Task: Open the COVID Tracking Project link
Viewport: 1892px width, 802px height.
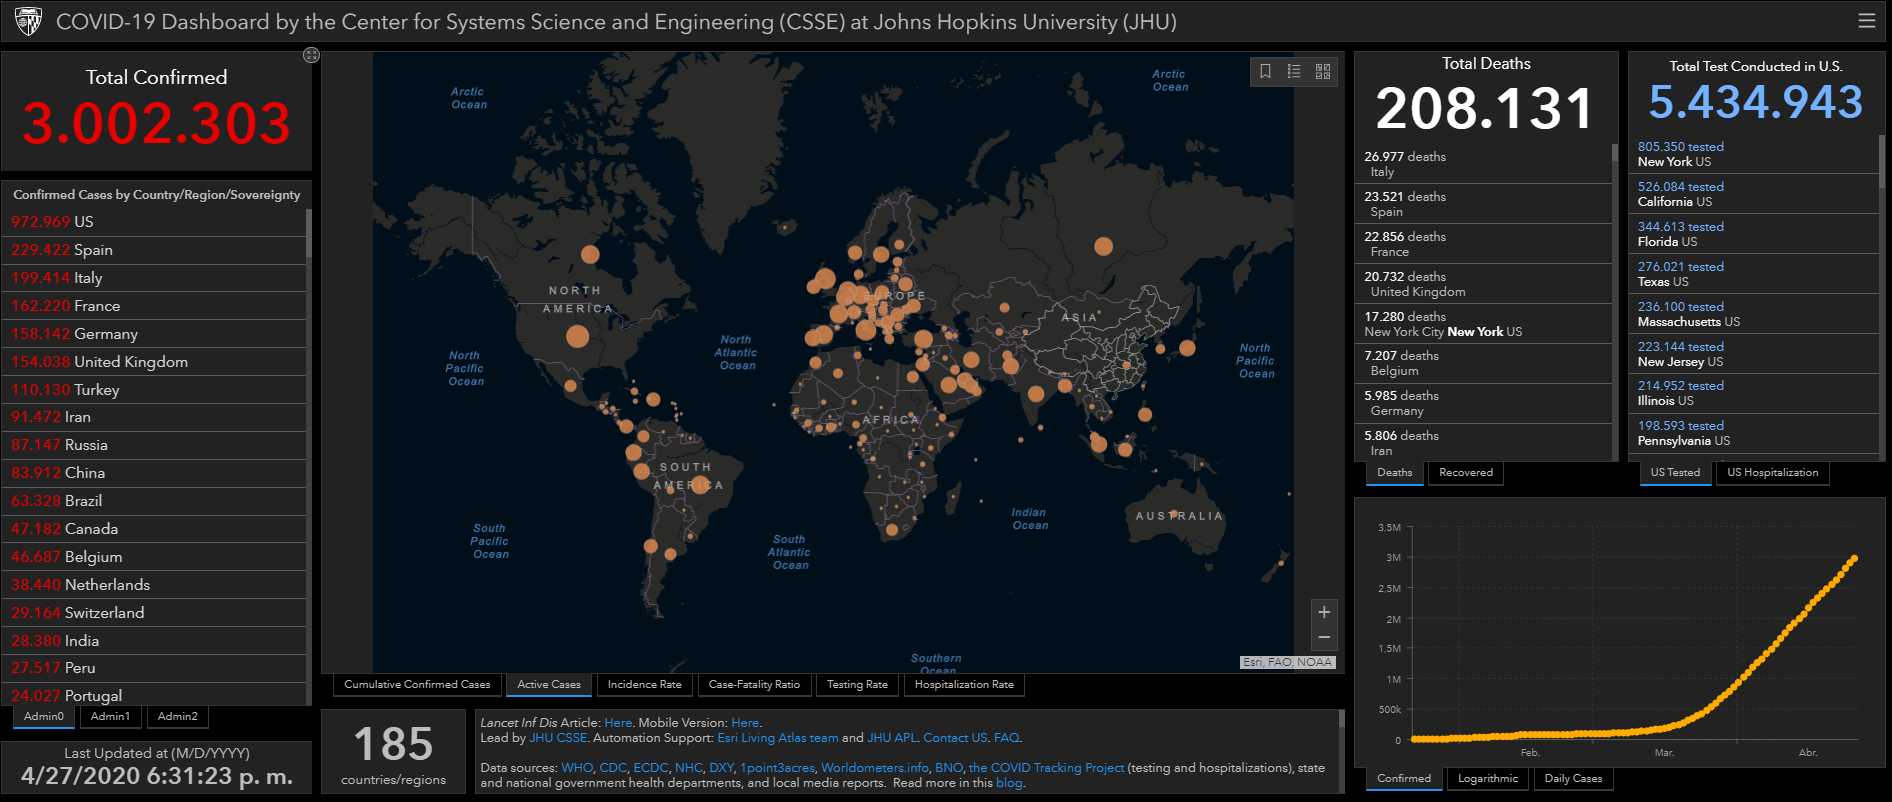Action: tap(1046, 768)
